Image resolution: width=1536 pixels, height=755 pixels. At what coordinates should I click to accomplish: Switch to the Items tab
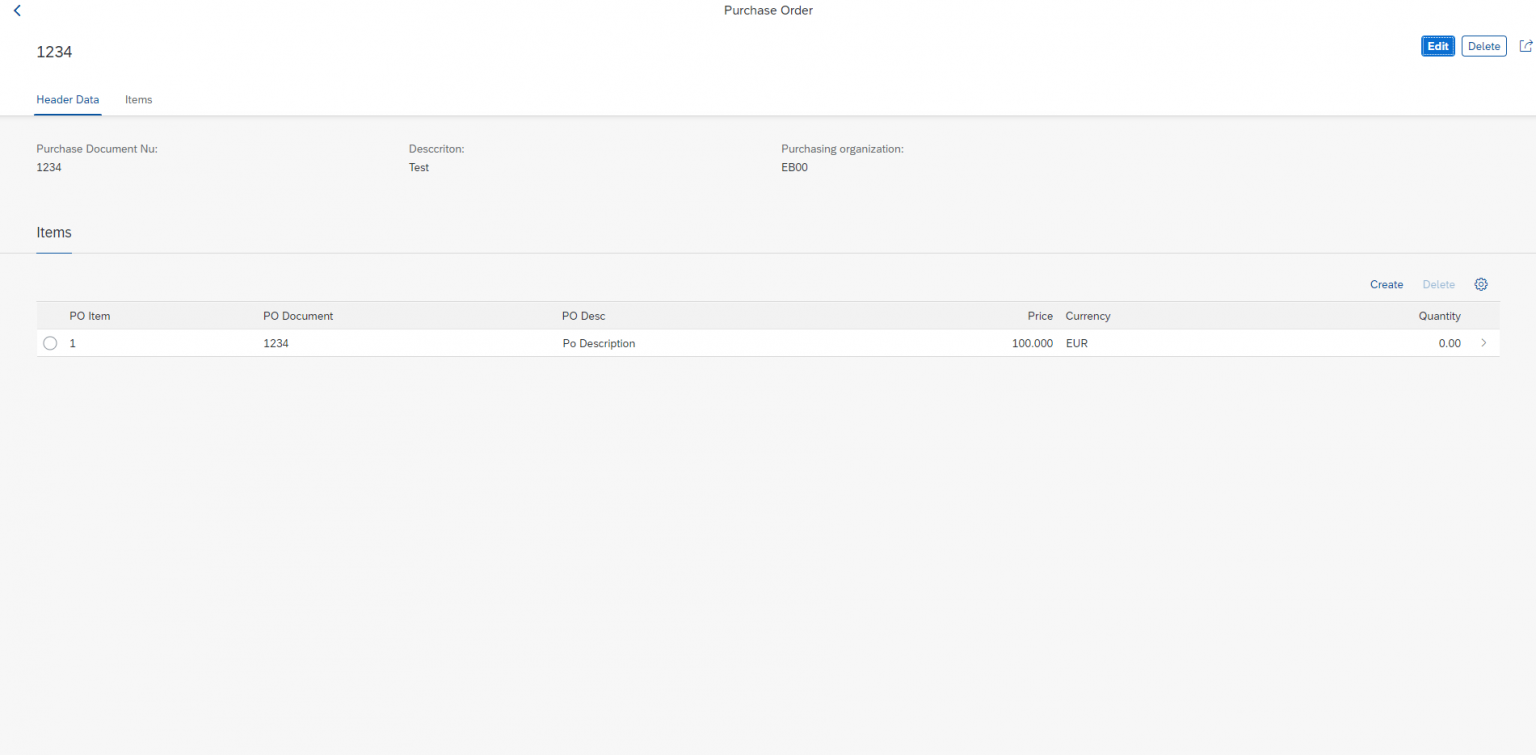[138, 99]
